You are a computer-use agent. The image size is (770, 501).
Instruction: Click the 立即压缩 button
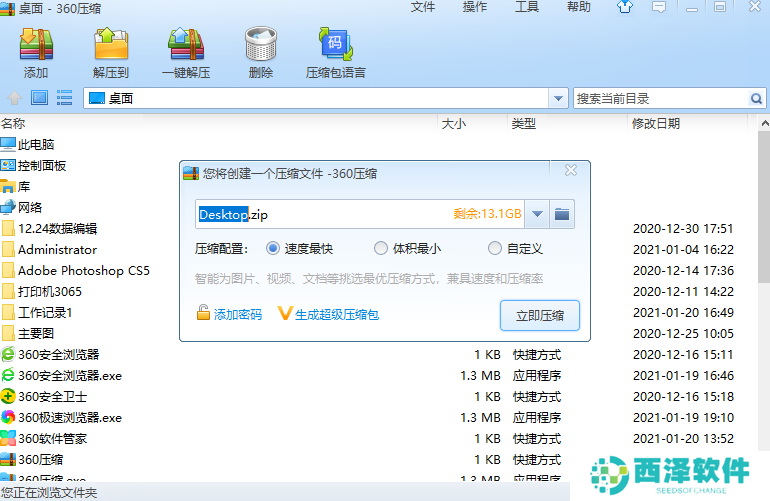click(539, 316)
